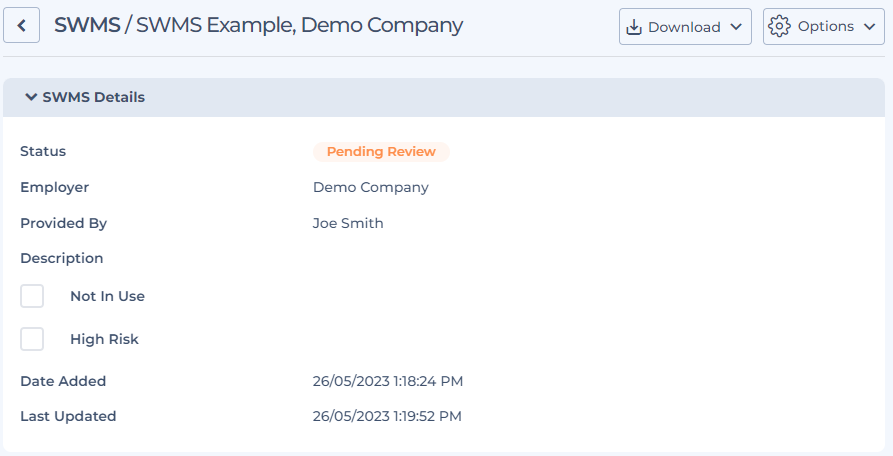Click the Download button label

click(684, 27)
